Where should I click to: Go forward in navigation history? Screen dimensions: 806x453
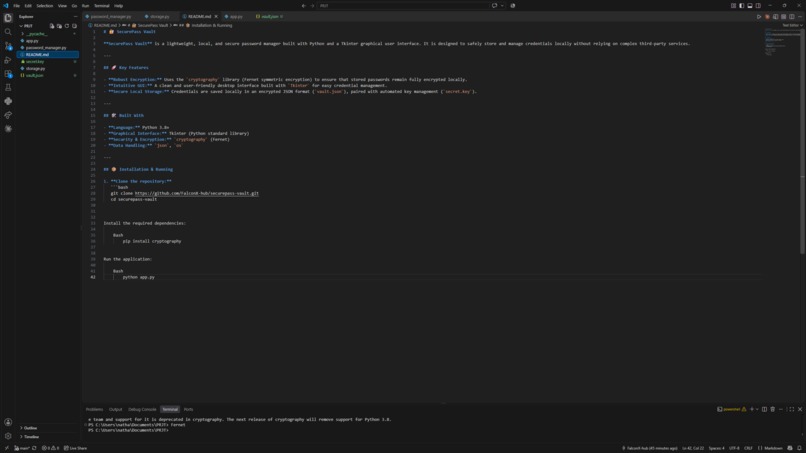click(312, 6)
